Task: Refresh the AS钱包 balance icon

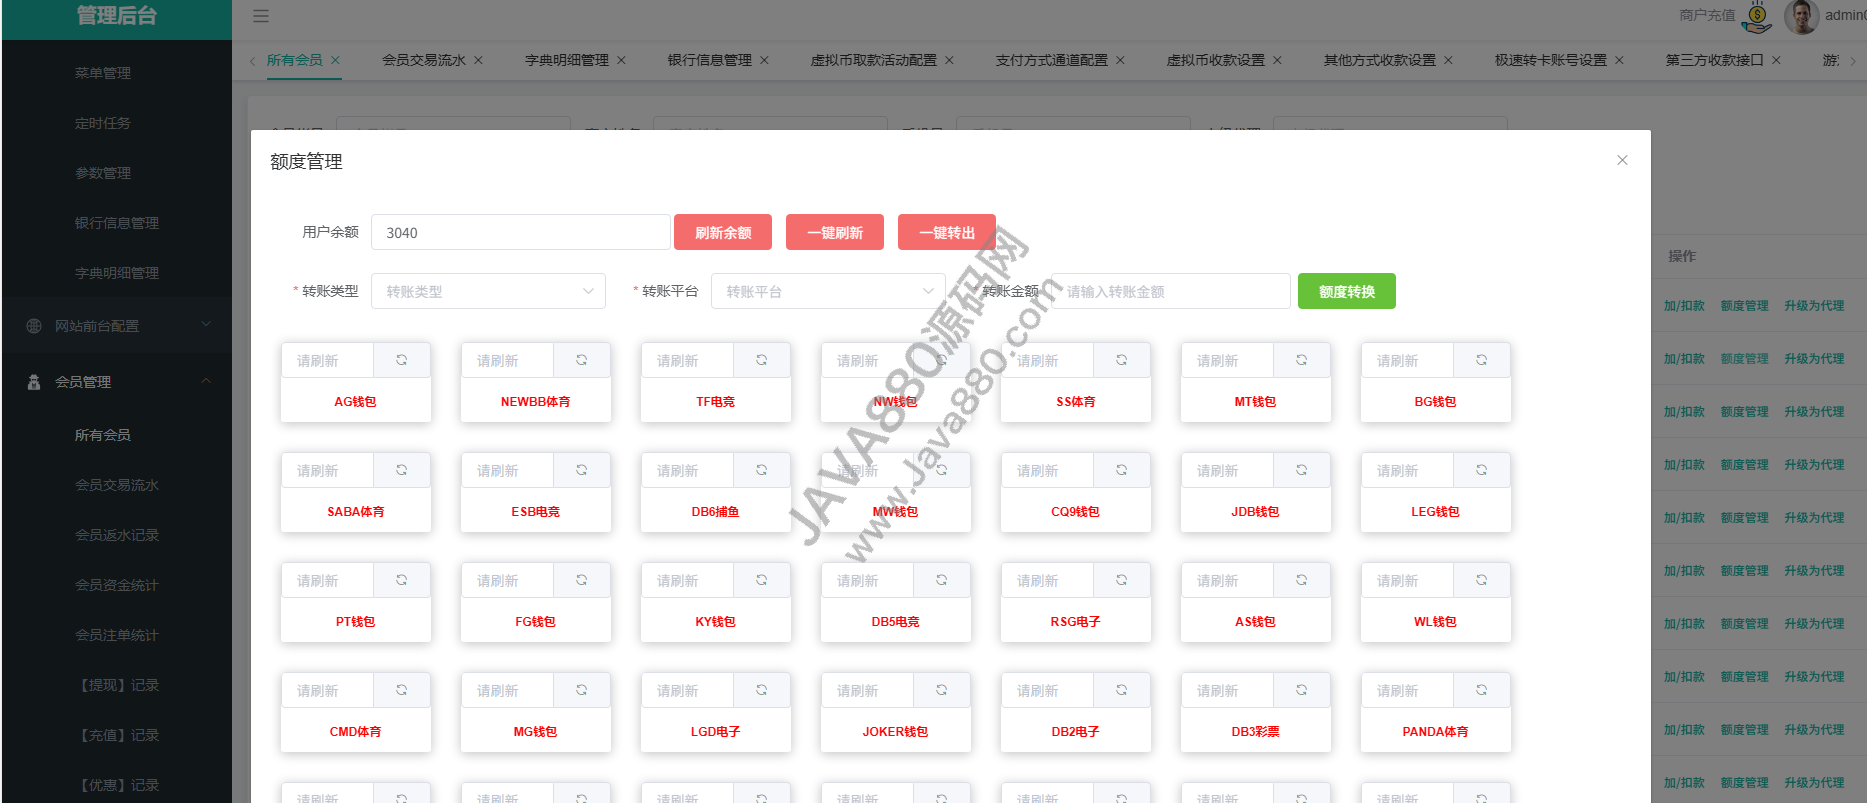Action: 1302,580
